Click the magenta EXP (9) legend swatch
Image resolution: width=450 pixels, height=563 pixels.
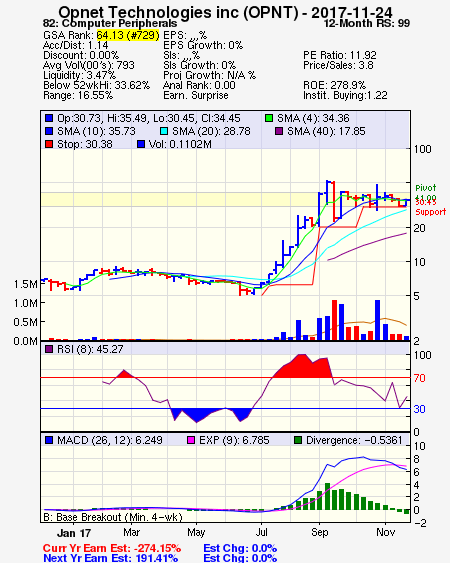click(x=191, y=440)
